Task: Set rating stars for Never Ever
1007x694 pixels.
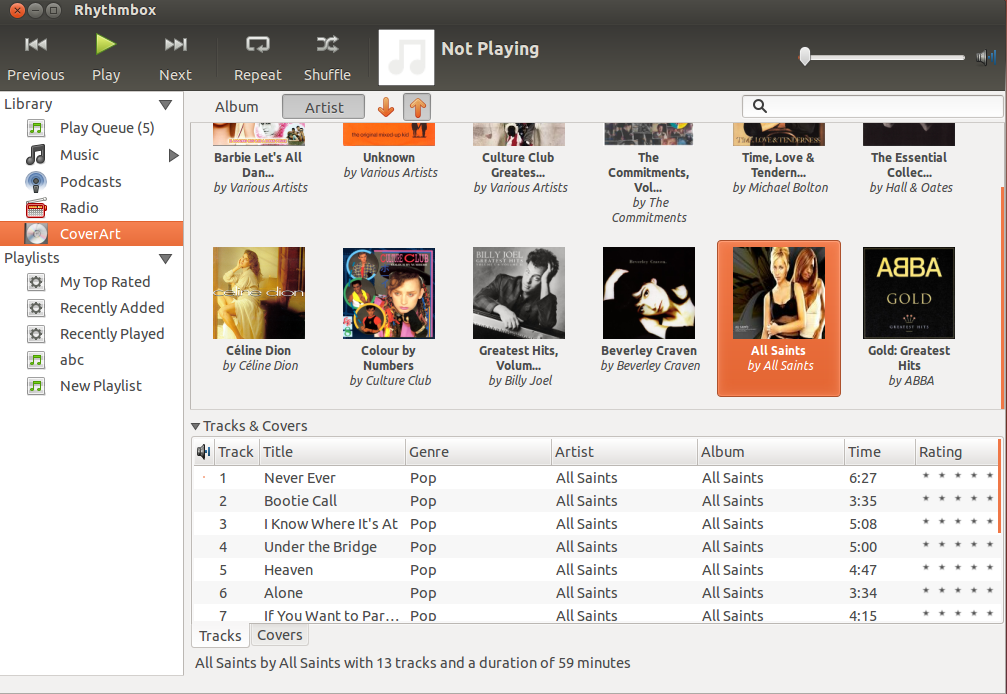Action: coord(958,476)
